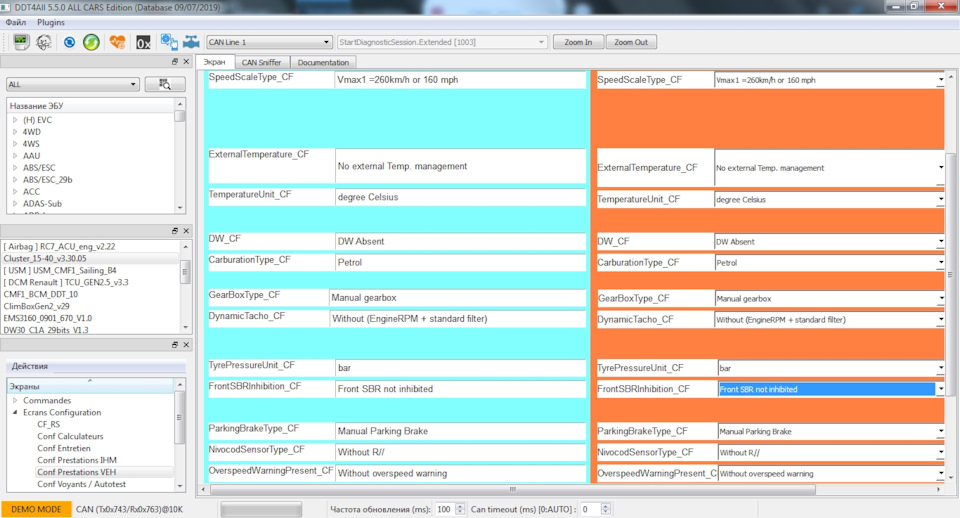960x518 pixels.
Task: Open the 0x hex command icon
Action: (x=143, y=42)
